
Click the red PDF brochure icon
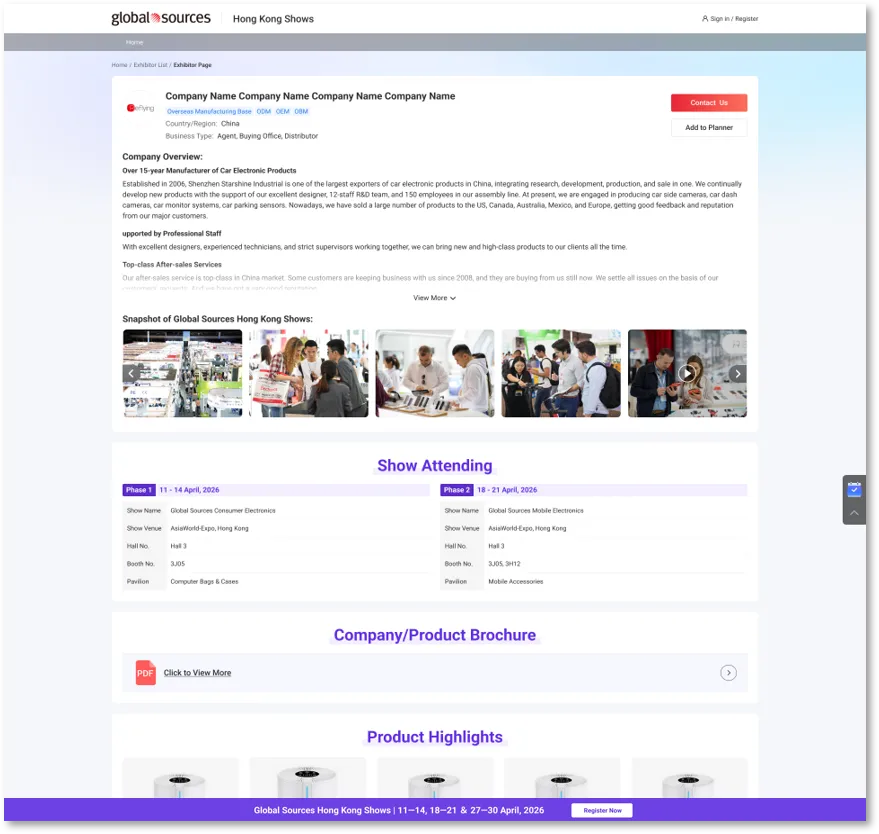pyautogui.click(x=146, y=673)
